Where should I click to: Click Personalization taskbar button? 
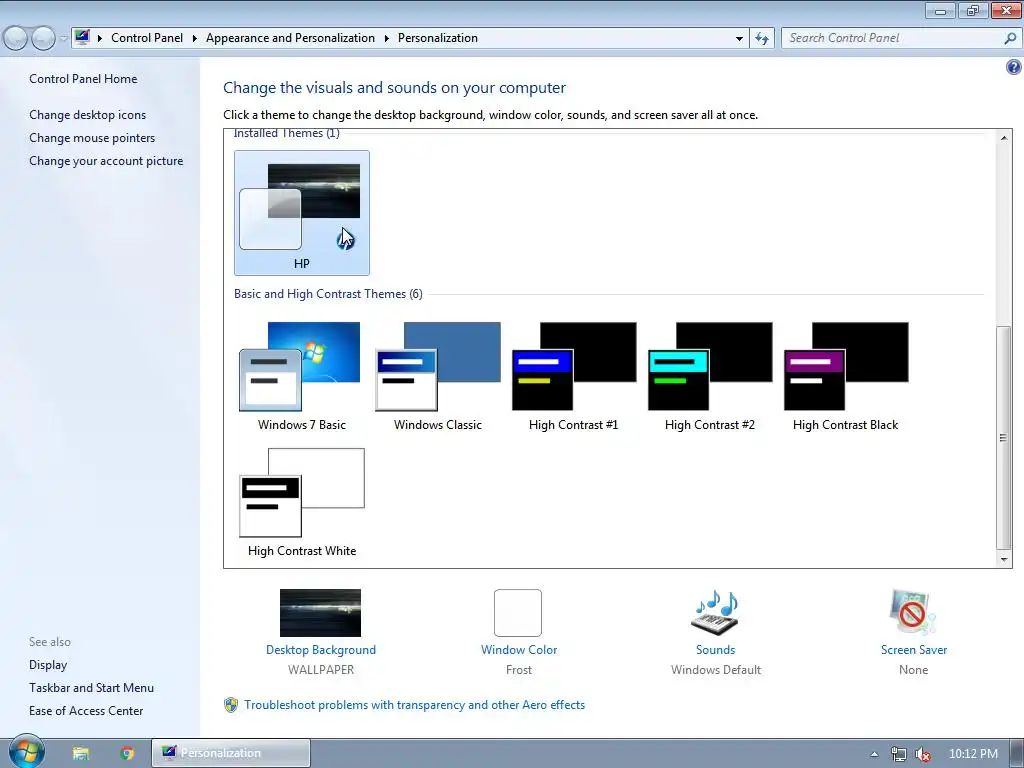click(x=231, y=753)
